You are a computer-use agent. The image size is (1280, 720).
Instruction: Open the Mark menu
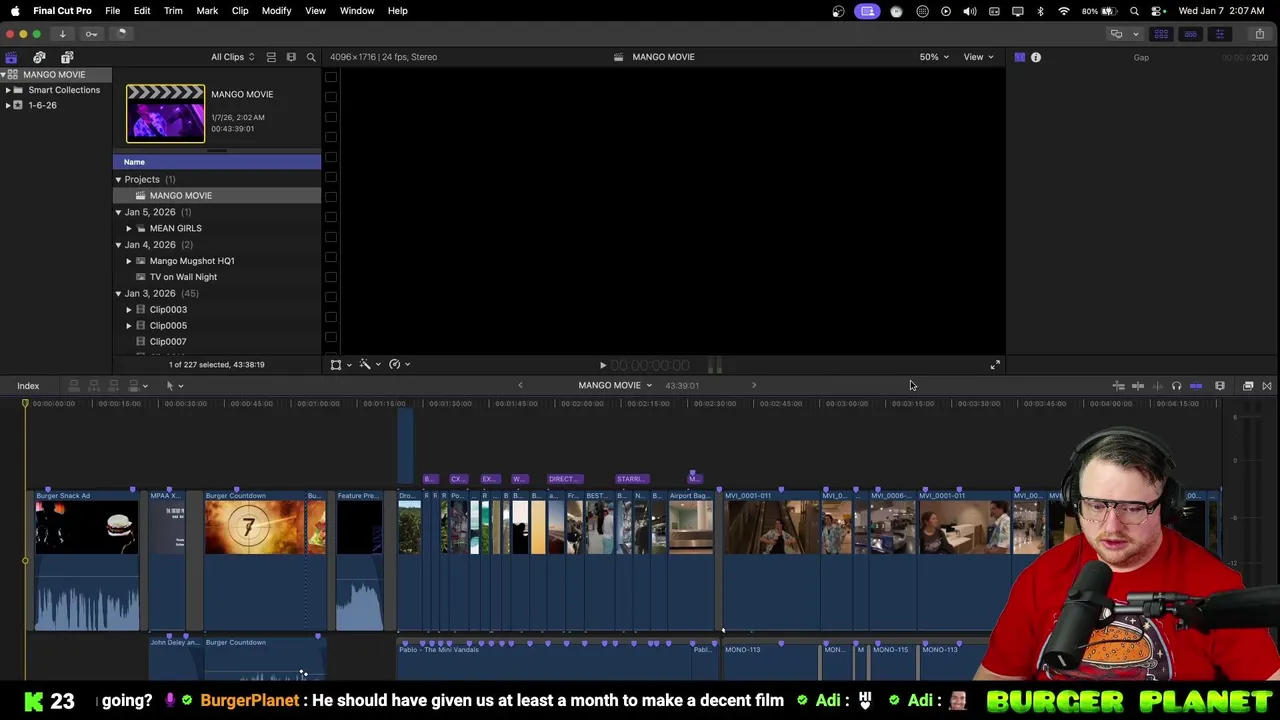207,11
